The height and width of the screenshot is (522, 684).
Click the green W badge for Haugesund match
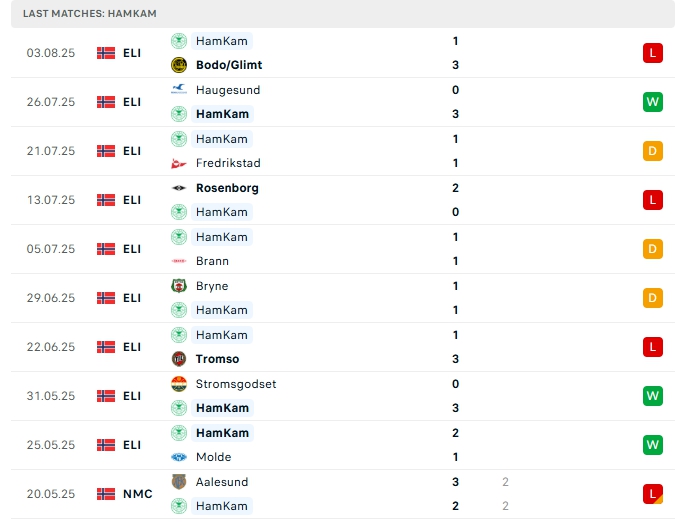(x=653, y=102)
